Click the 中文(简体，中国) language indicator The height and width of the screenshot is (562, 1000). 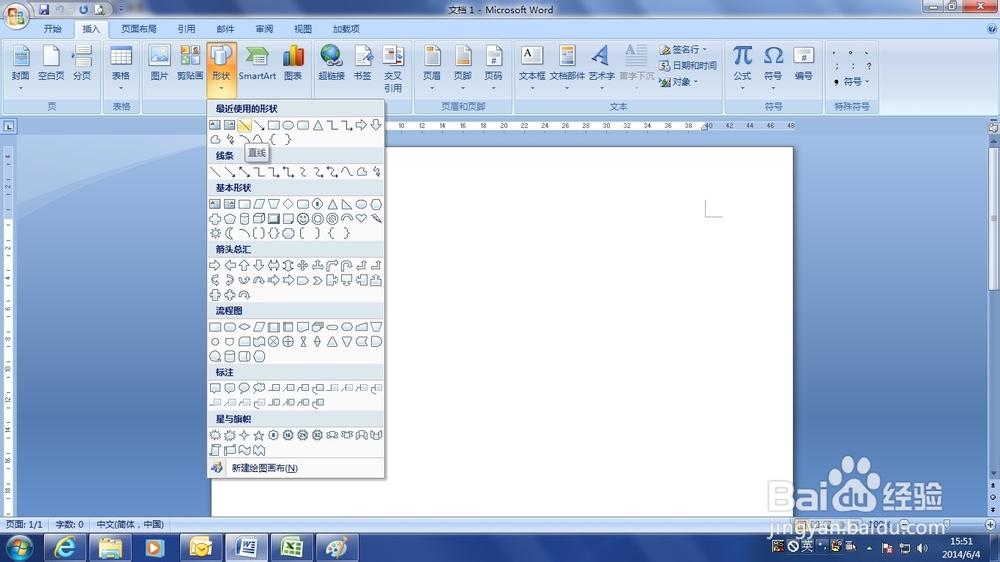pyautogui.click(x=130, y=524)
